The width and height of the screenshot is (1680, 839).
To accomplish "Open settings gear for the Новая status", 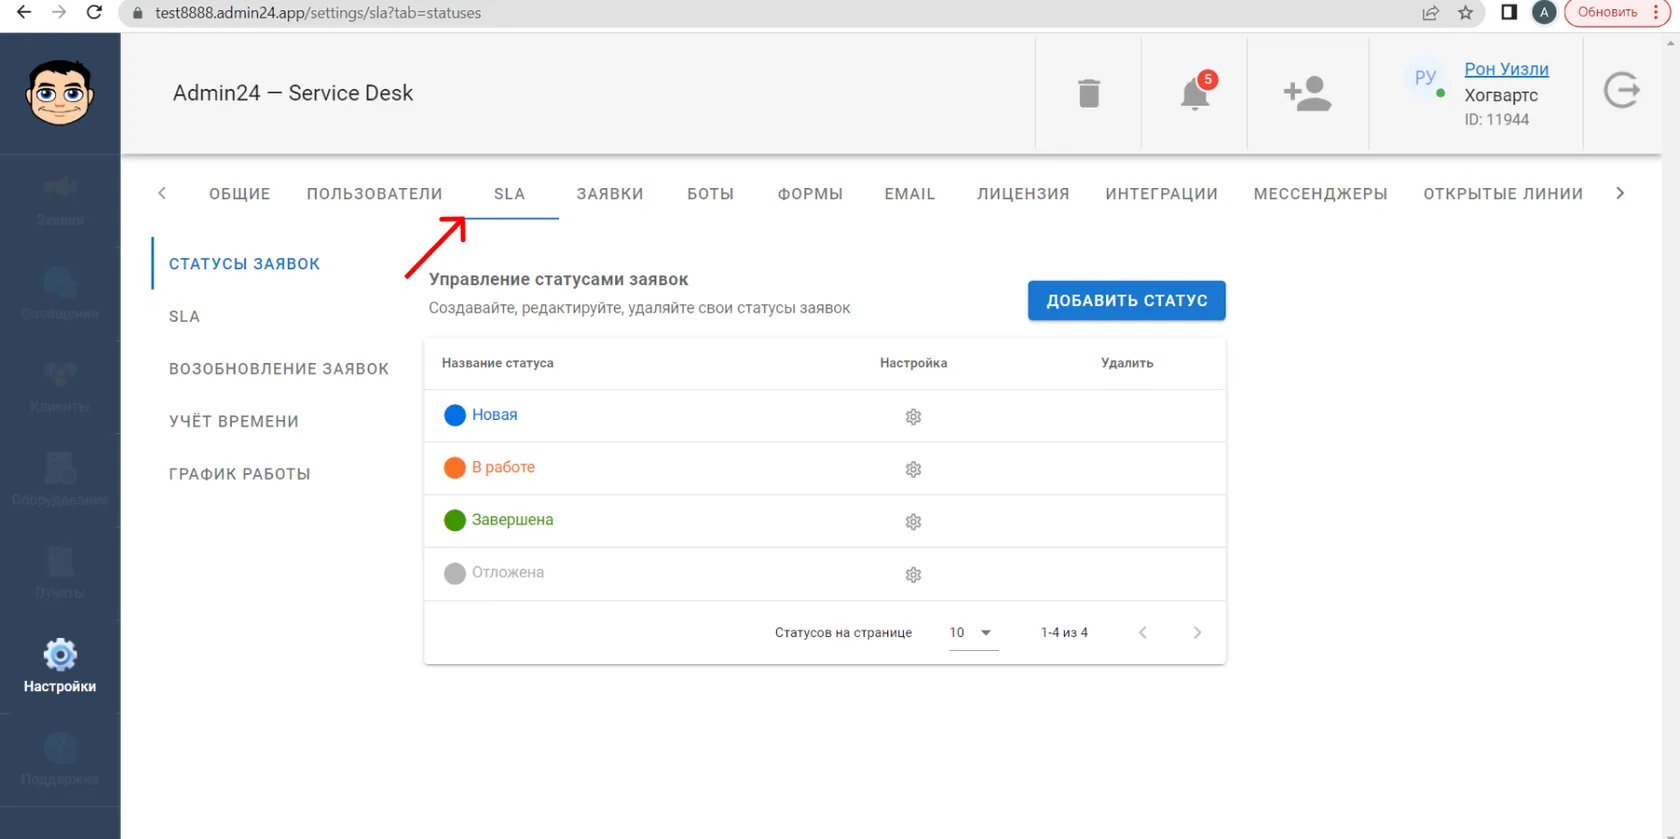I will click(x=913, y=416).
